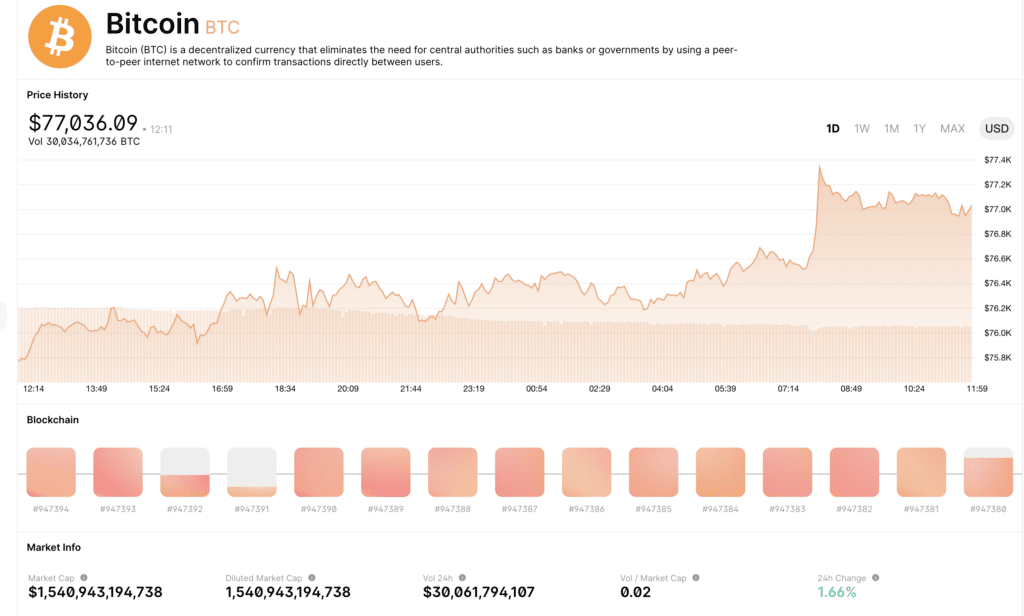The height and width of the screenshot is (616, 1024).
Task: Click the Vol 30,034,761,736 BTC text
Action: 84,141
